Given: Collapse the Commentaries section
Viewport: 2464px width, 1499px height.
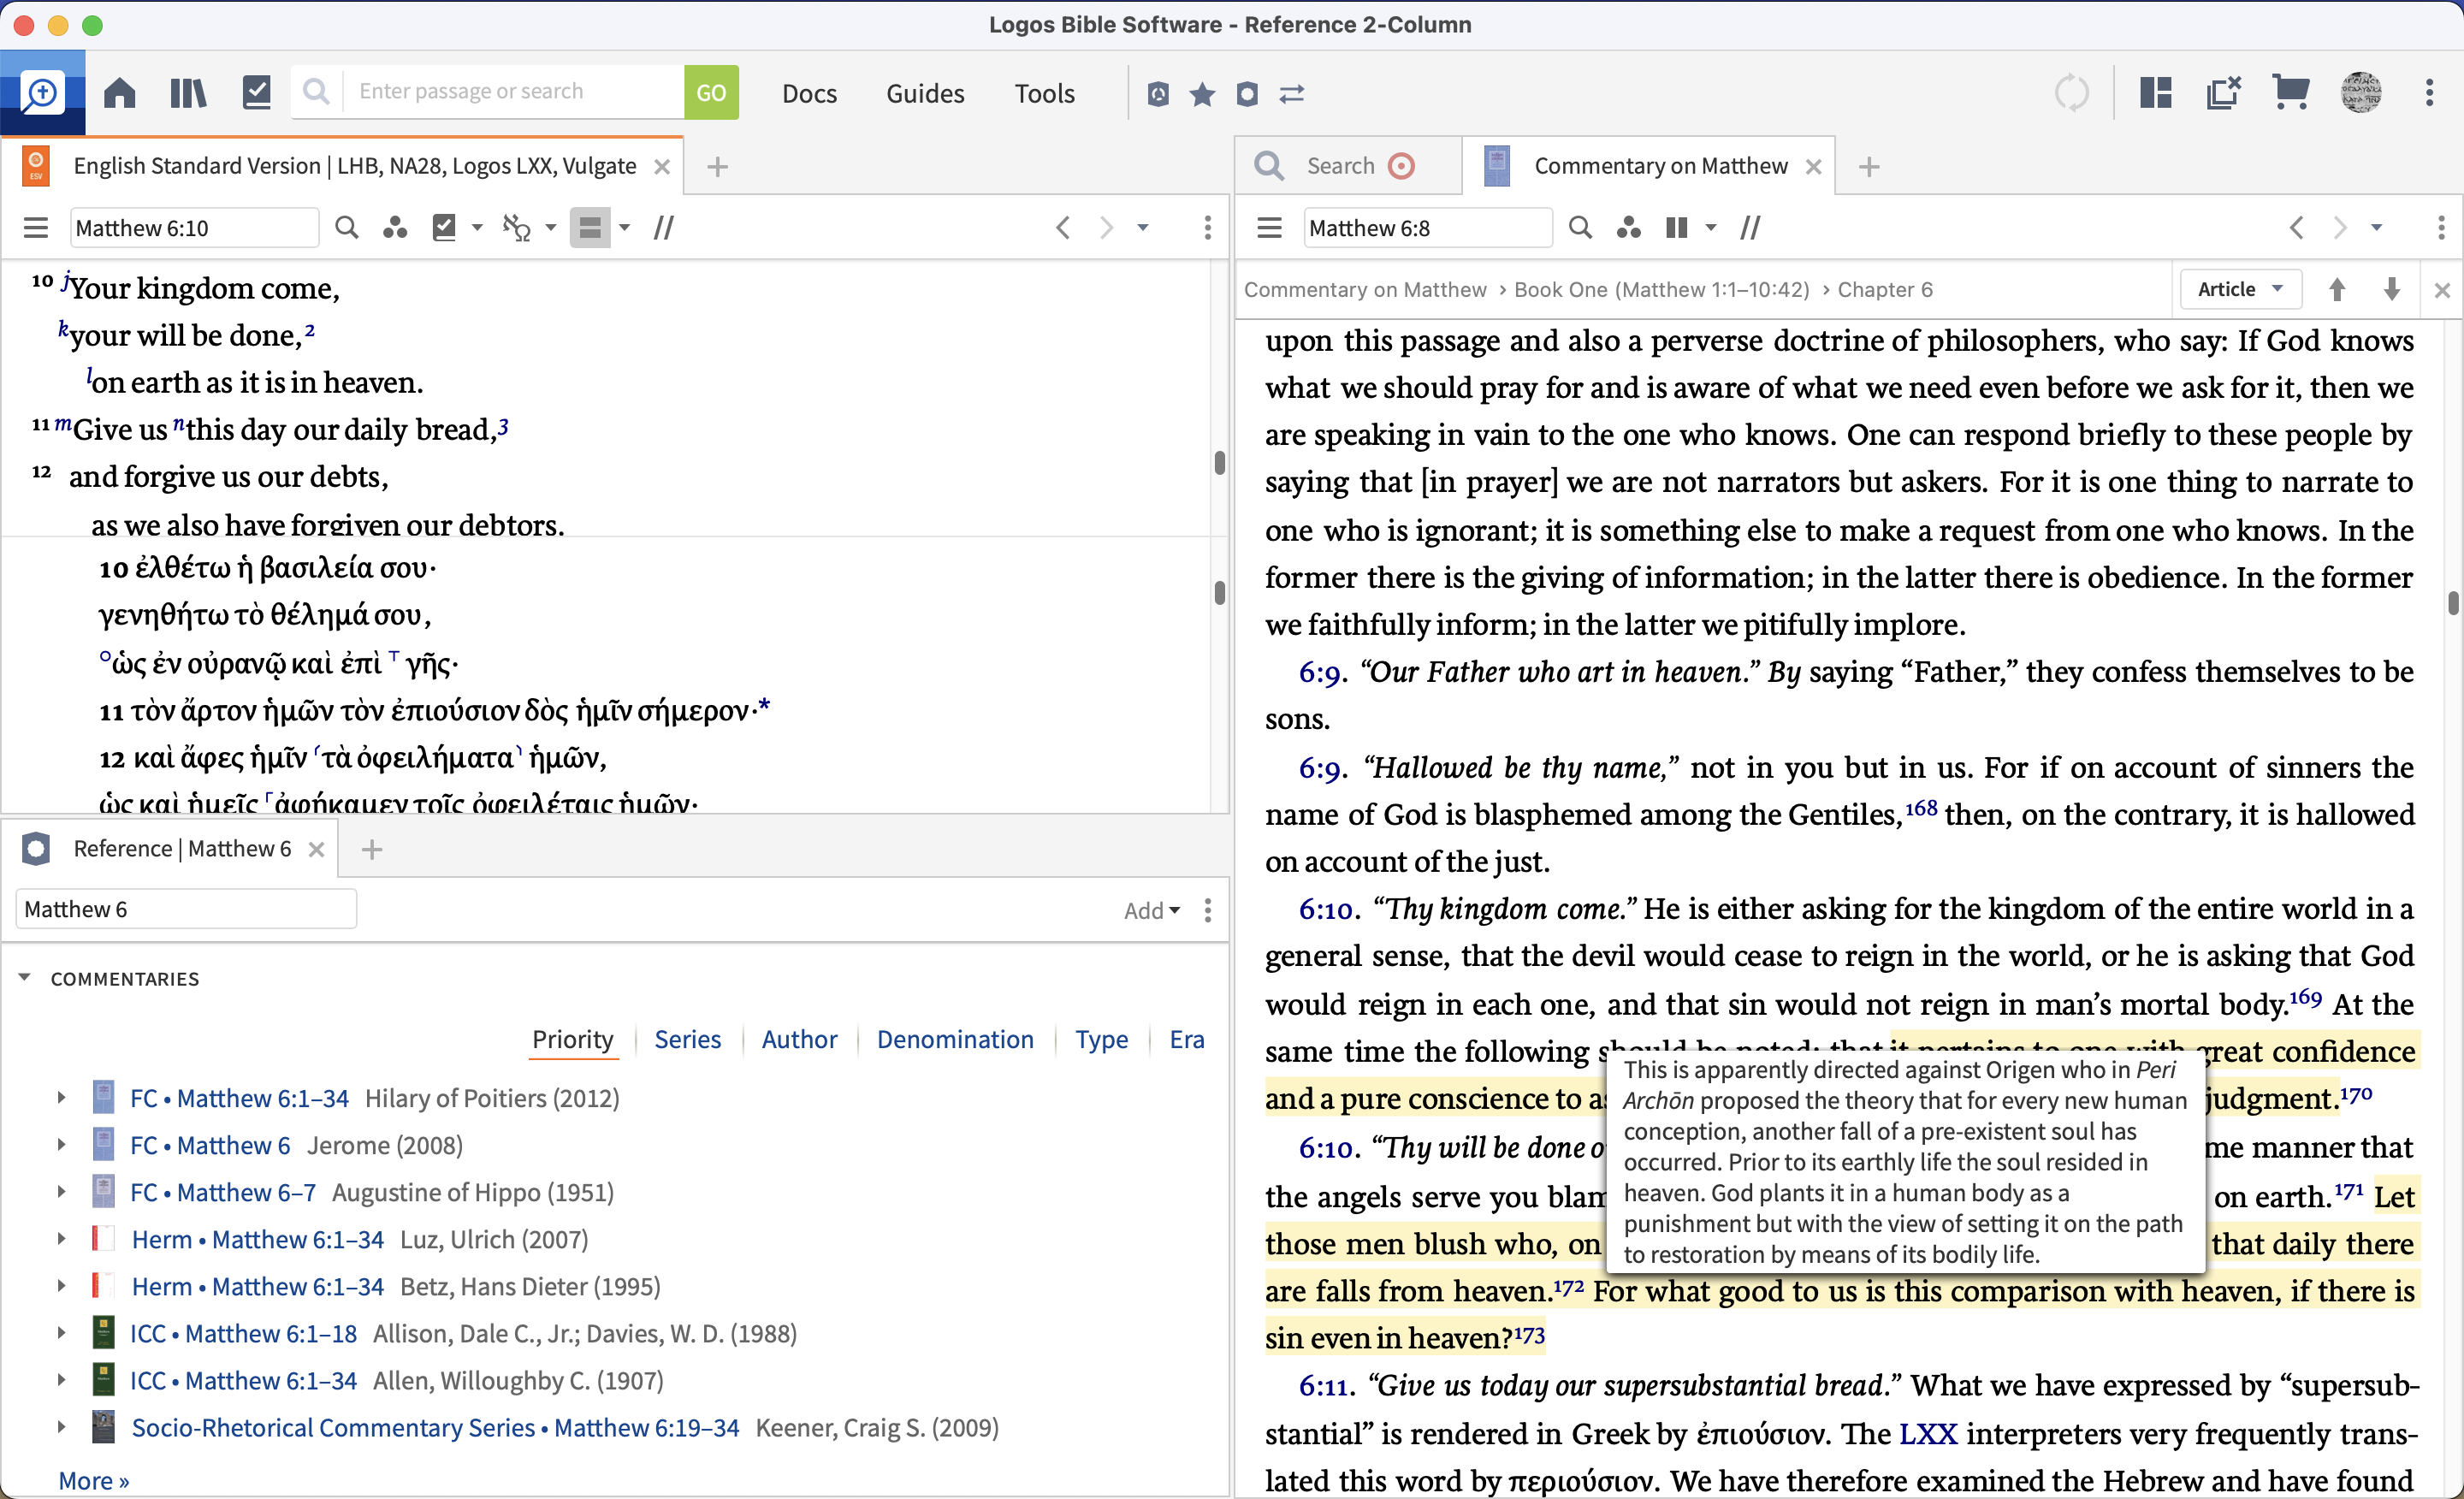Looking at the screenshot, I should pos(25,978).
